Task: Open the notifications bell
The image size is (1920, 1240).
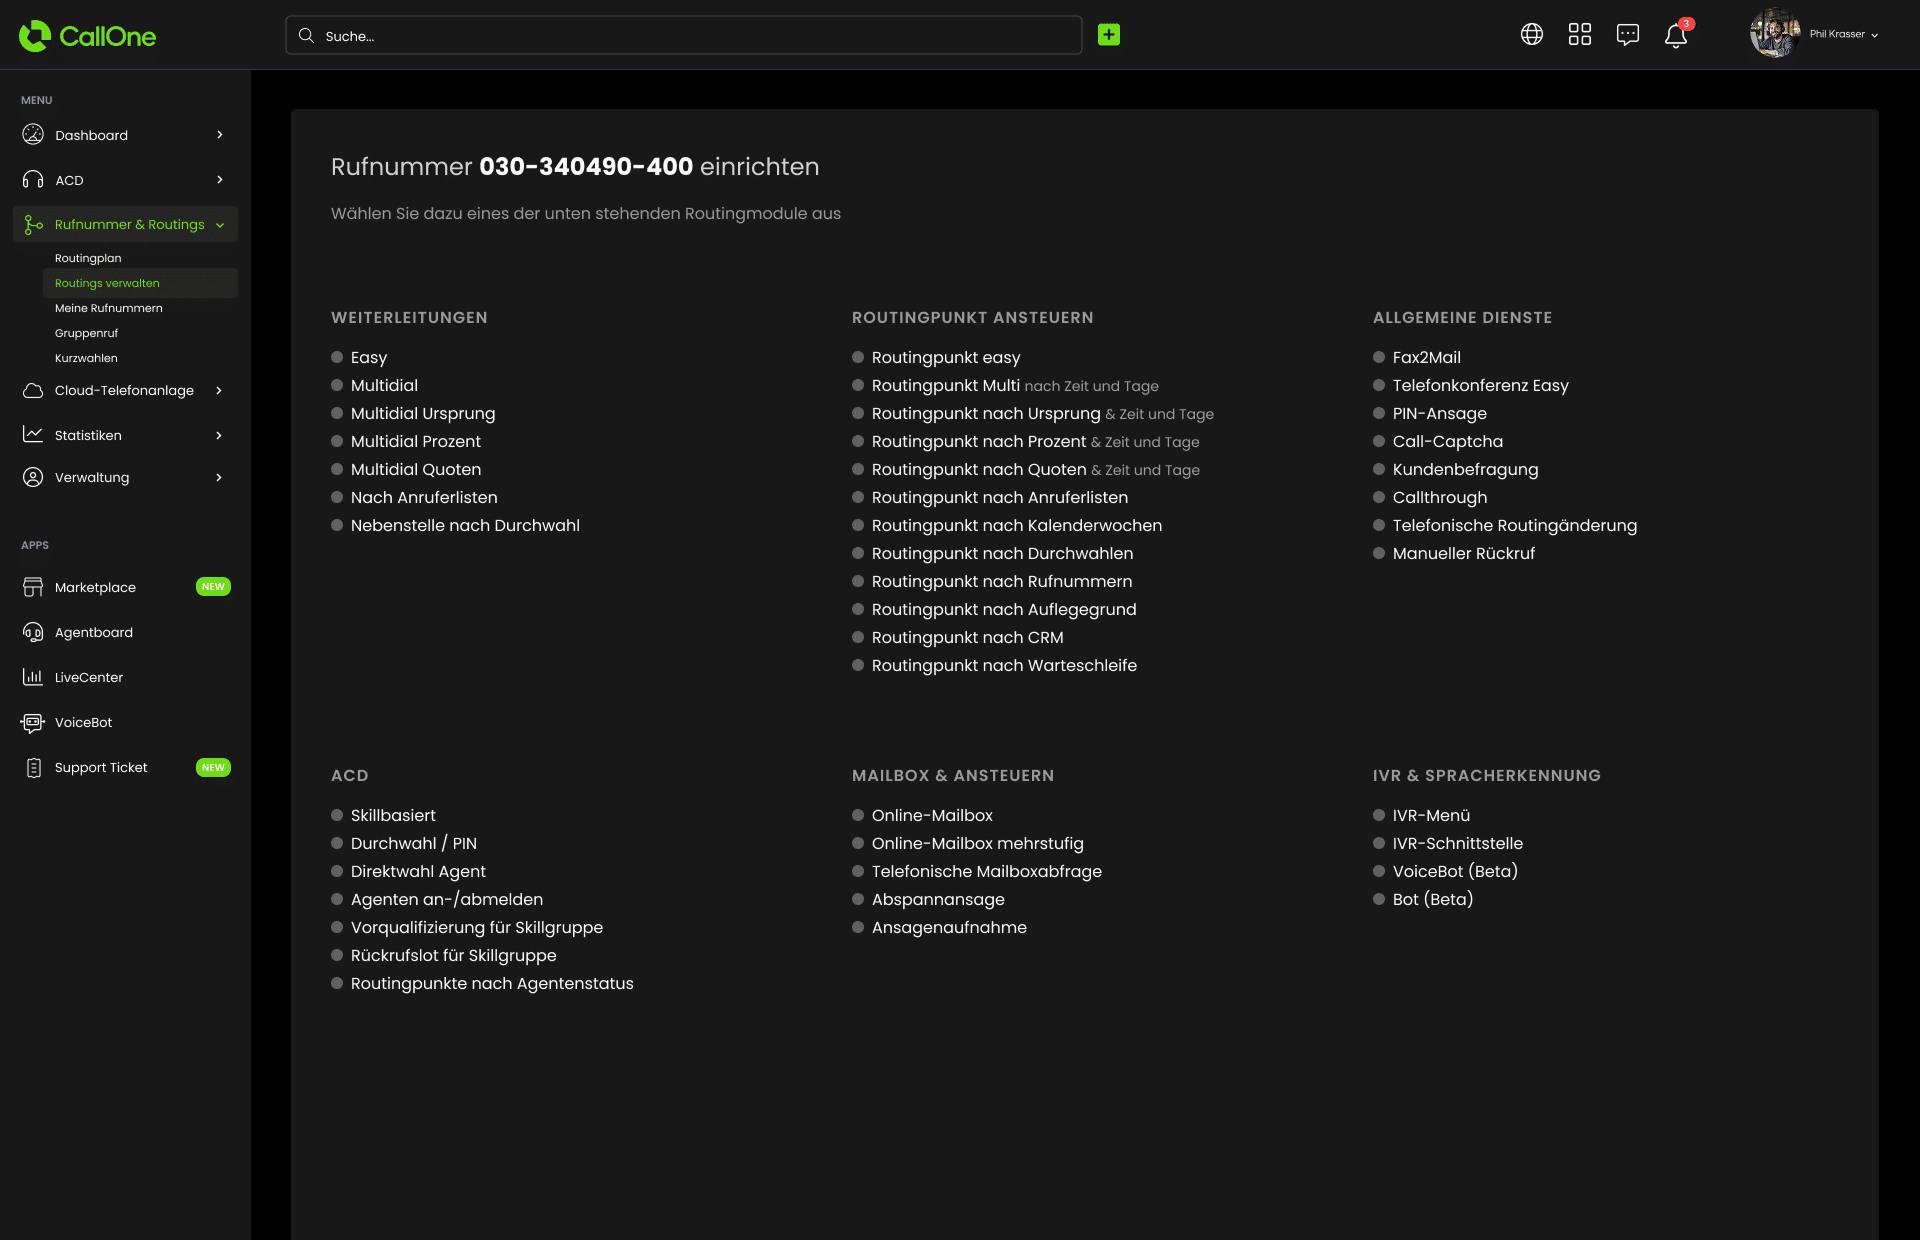Action: click(1675, 36)
